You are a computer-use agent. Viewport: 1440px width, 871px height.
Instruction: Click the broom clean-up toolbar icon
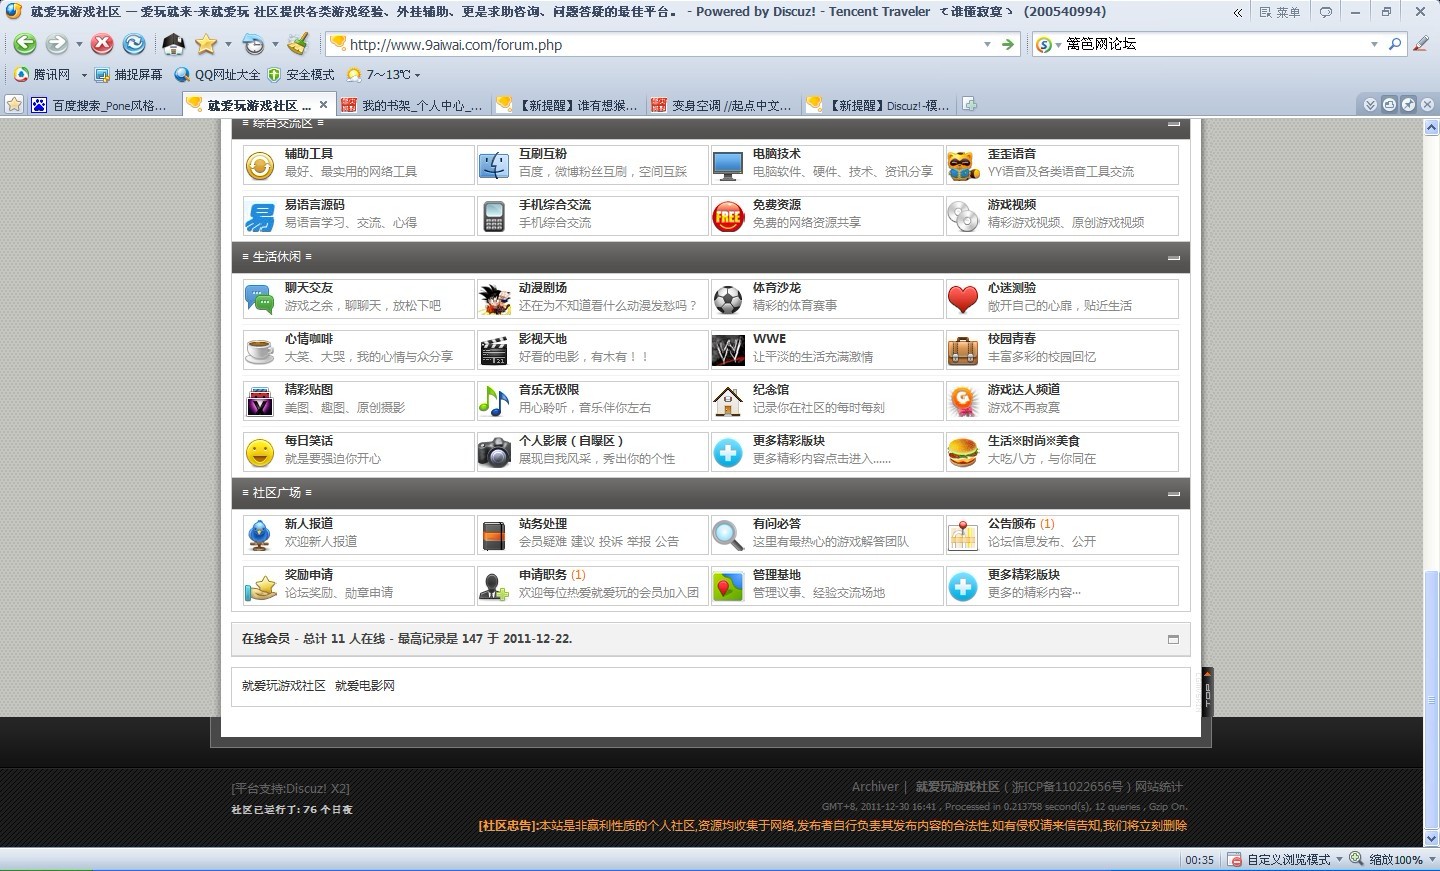point(297,44)
